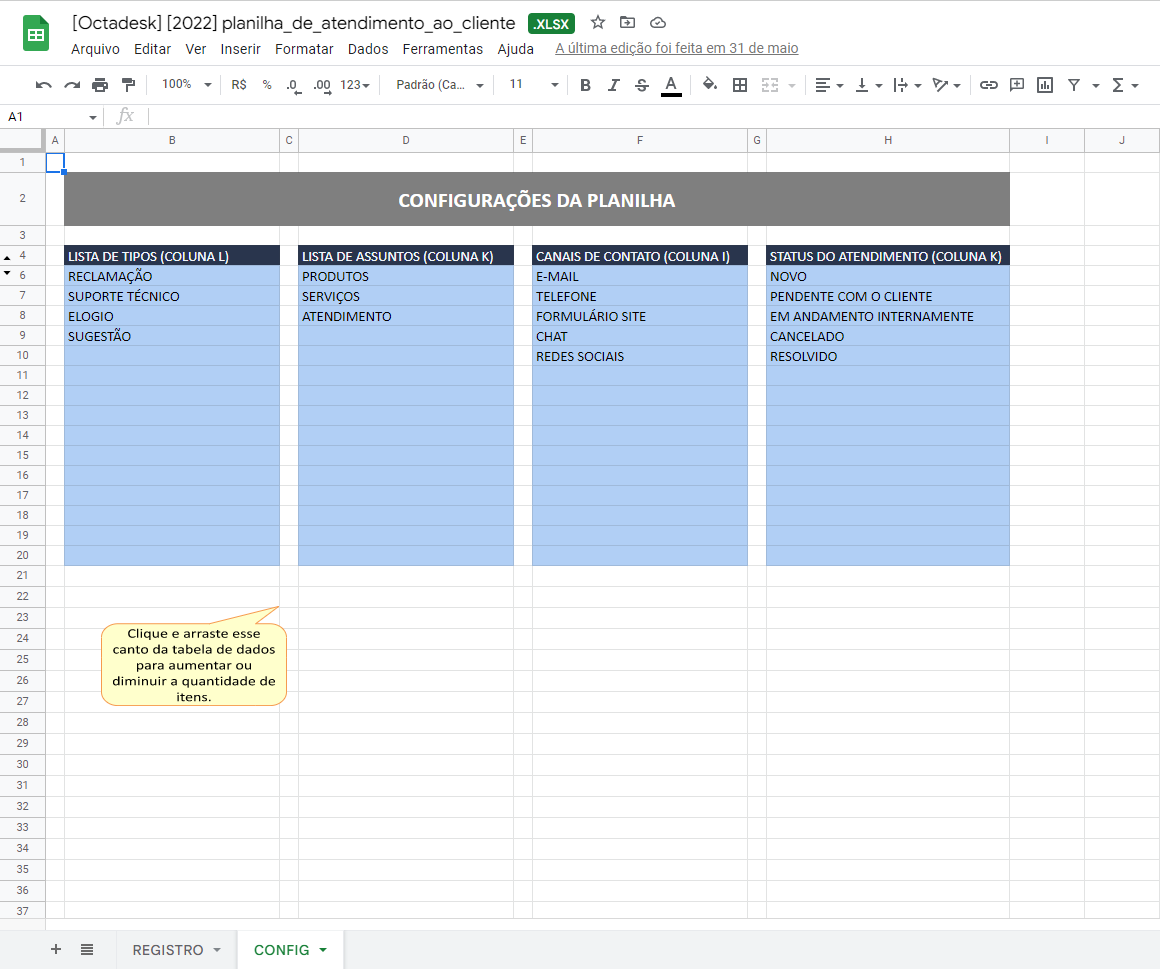The height and width of the screenshot is (969, 1160).
Task: Add a new sheet with the plus button
Action: [55, 948]
